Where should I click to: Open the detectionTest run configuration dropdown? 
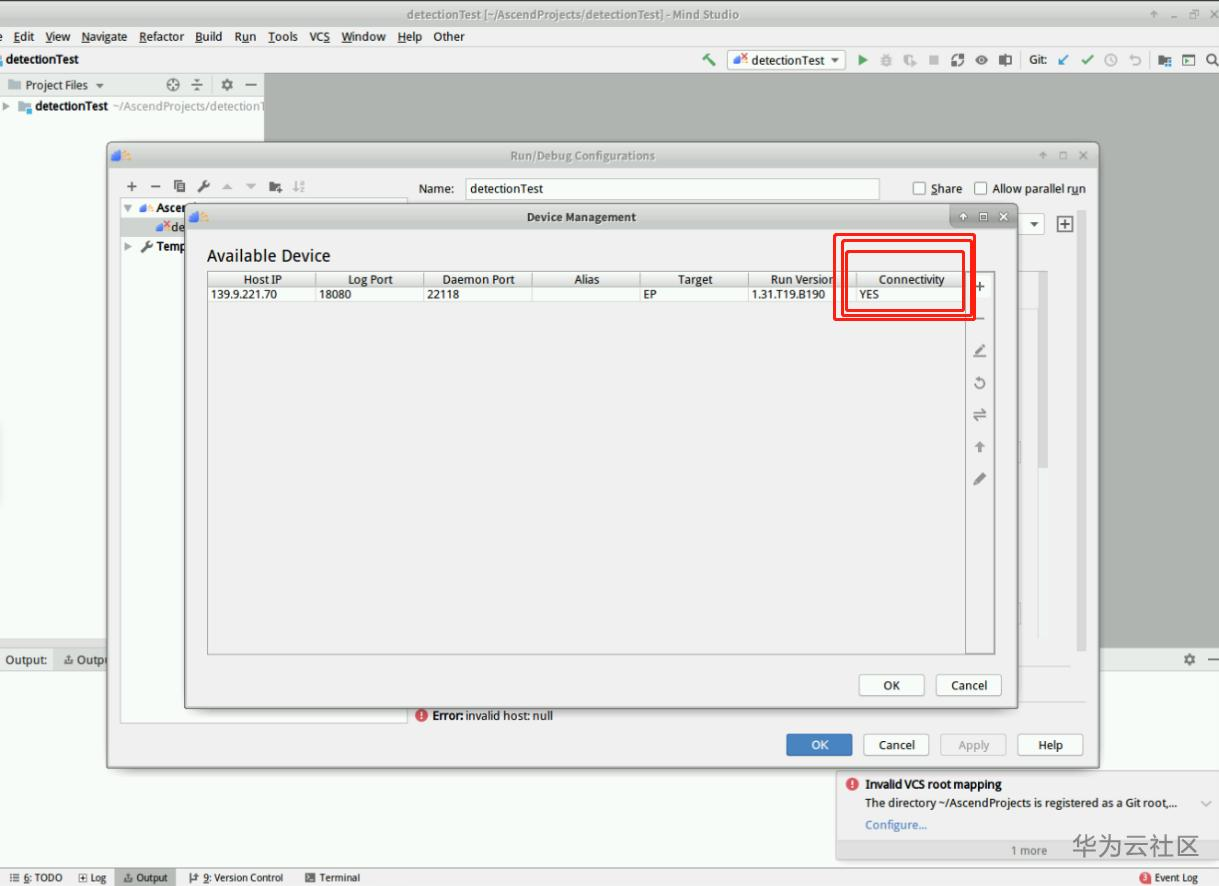[787, 60]
